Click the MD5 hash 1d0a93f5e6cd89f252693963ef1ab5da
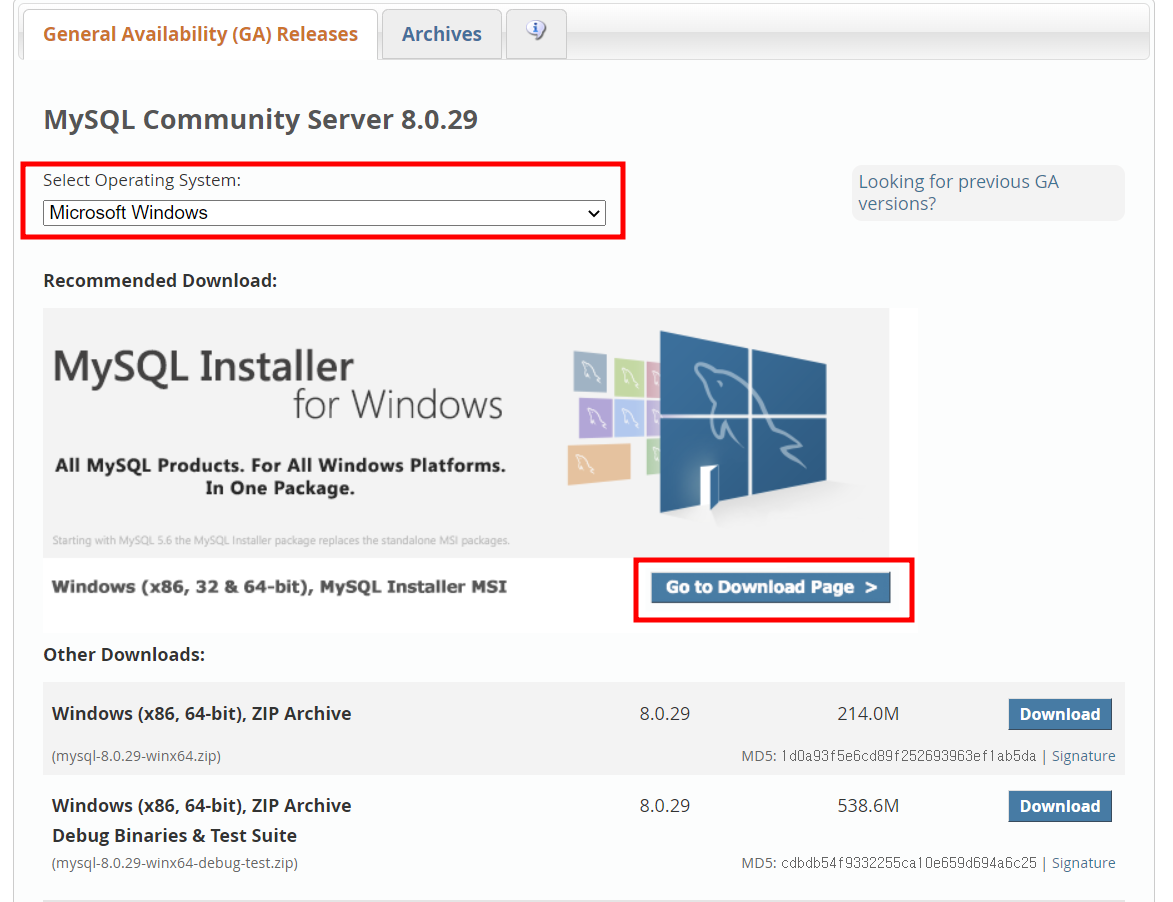The height and width of the screenshot is (902, 1173). [x=909, y=756]
